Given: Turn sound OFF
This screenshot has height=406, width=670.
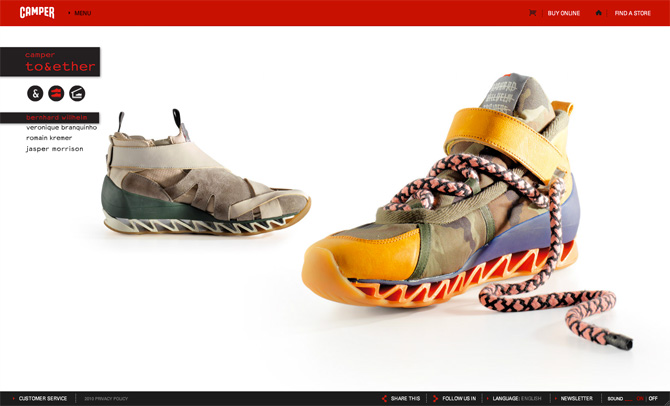Looking at the screenshot, I should [x=653, y=398].
